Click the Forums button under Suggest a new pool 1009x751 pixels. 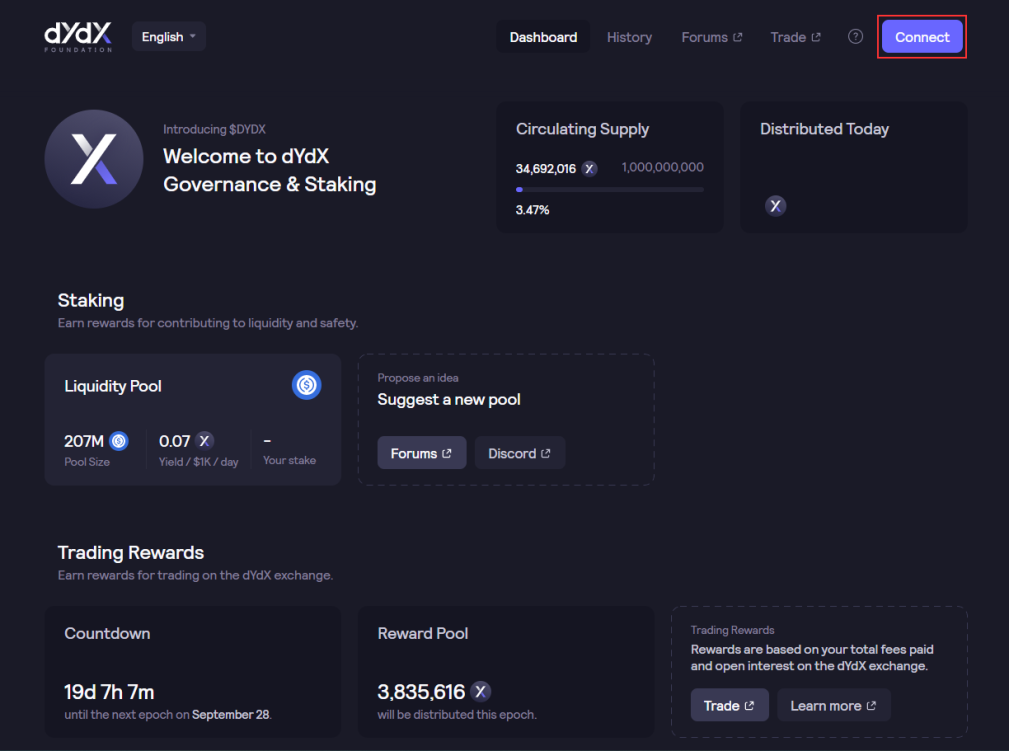click(x=421, y=453)
